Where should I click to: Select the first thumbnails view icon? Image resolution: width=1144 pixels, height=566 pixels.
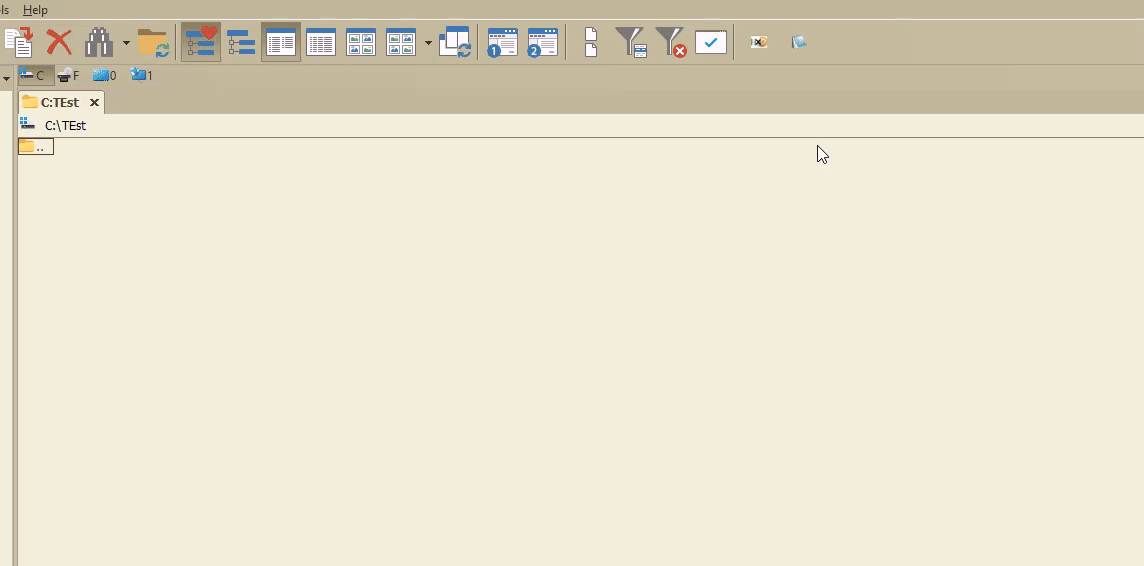[x=361, y=42]
